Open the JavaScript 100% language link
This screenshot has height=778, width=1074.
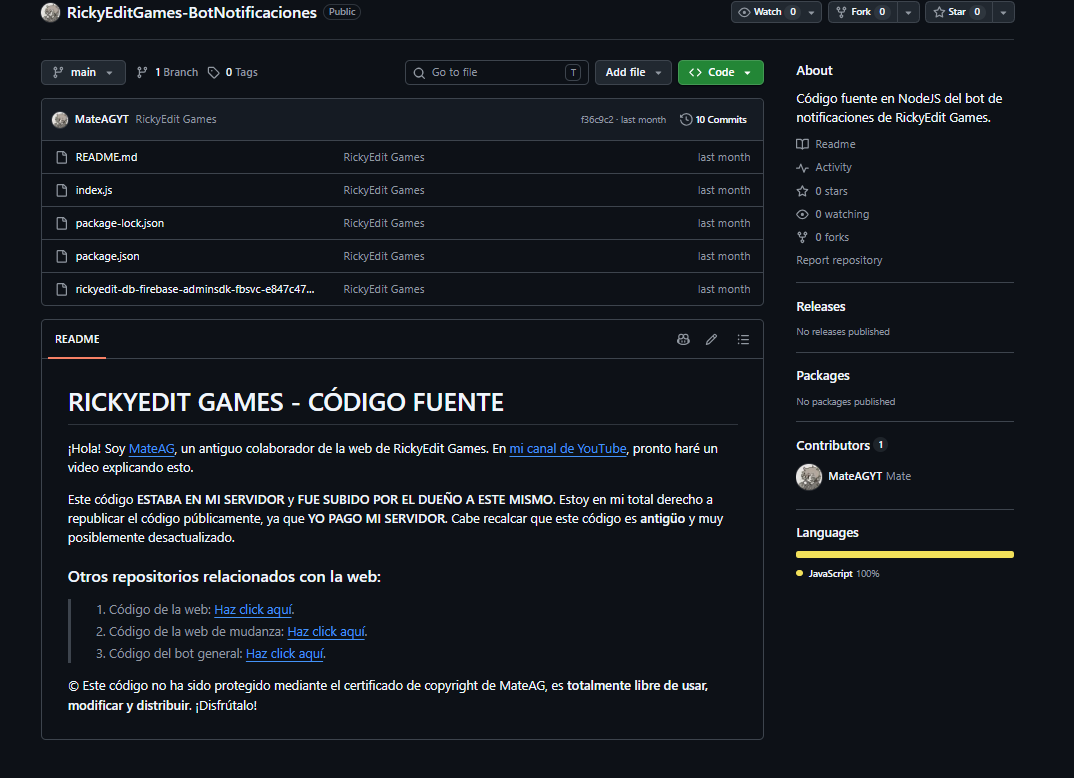838,574
